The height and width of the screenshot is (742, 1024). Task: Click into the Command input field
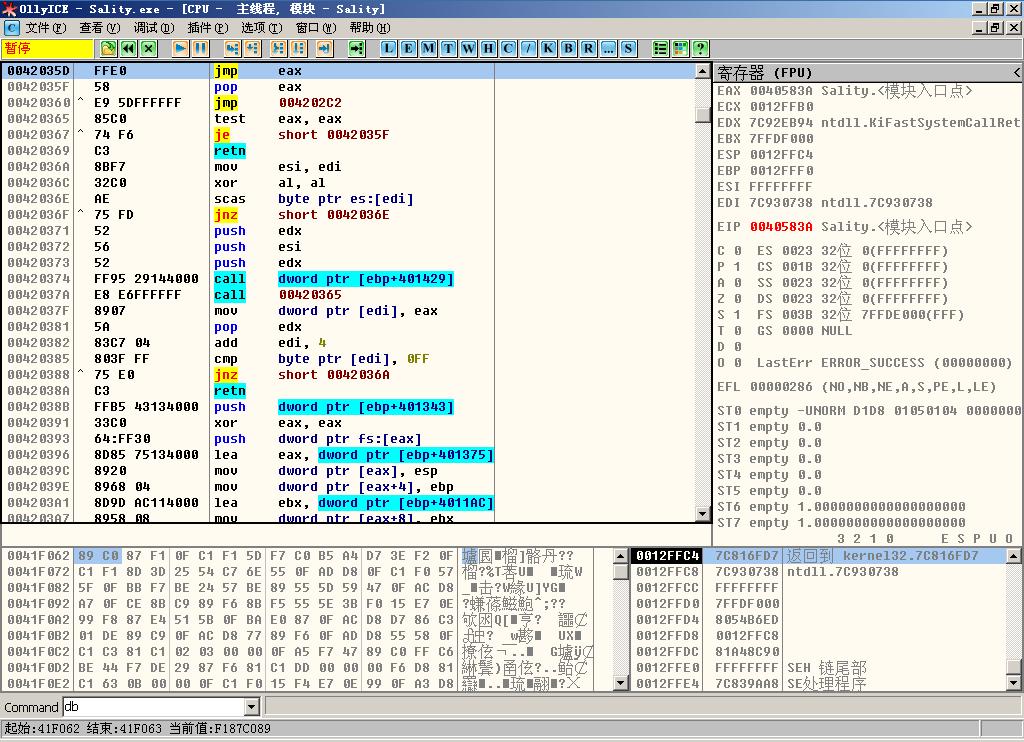pyautogui.click(x=152, y=707)
